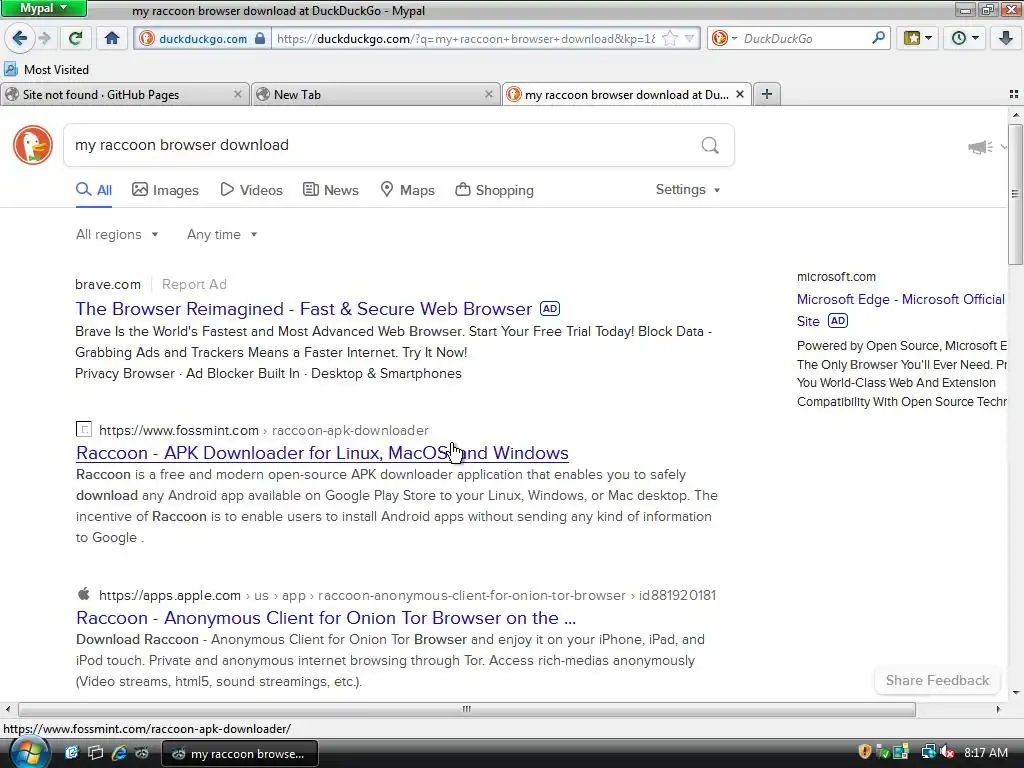
Task: Click the horizontal scrollbar right arrow
Action: (998, 709)
